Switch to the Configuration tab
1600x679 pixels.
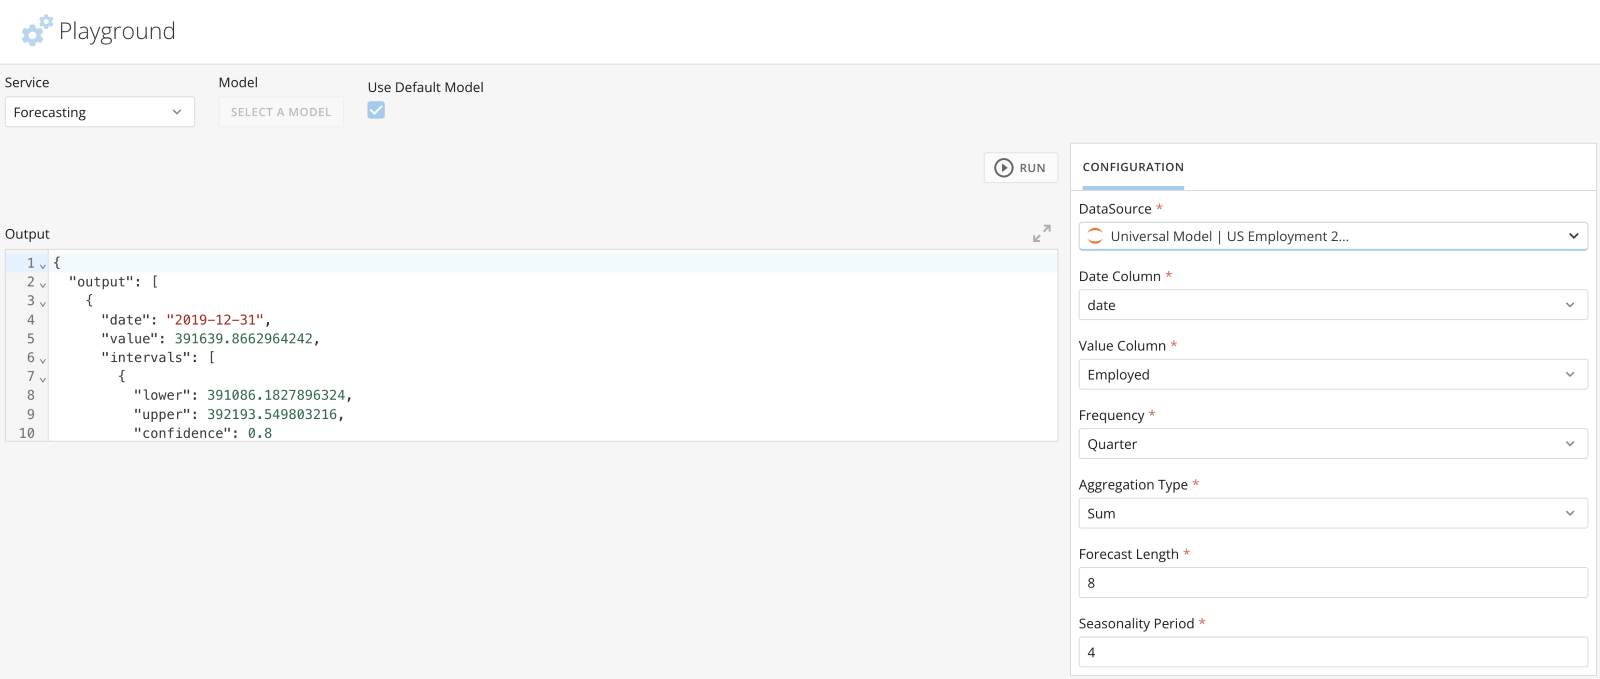coord(1133,167)
